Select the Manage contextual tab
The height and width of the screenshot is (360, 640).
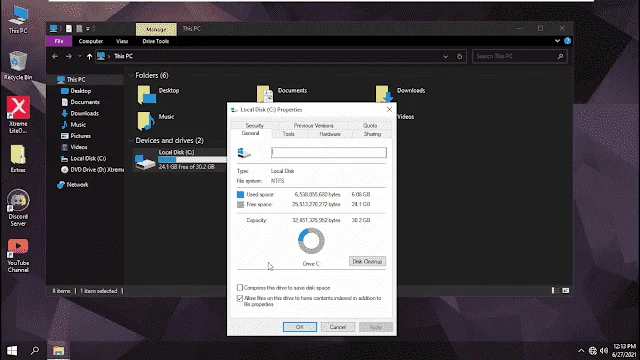point(156,29)
